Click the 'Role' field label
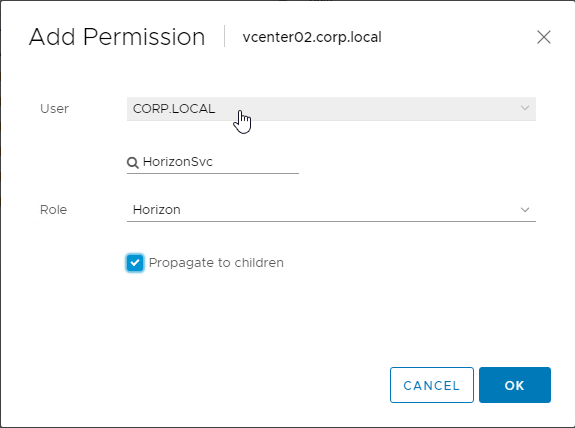The height and width of the screenshot is (428, 575). coord(54,210)
